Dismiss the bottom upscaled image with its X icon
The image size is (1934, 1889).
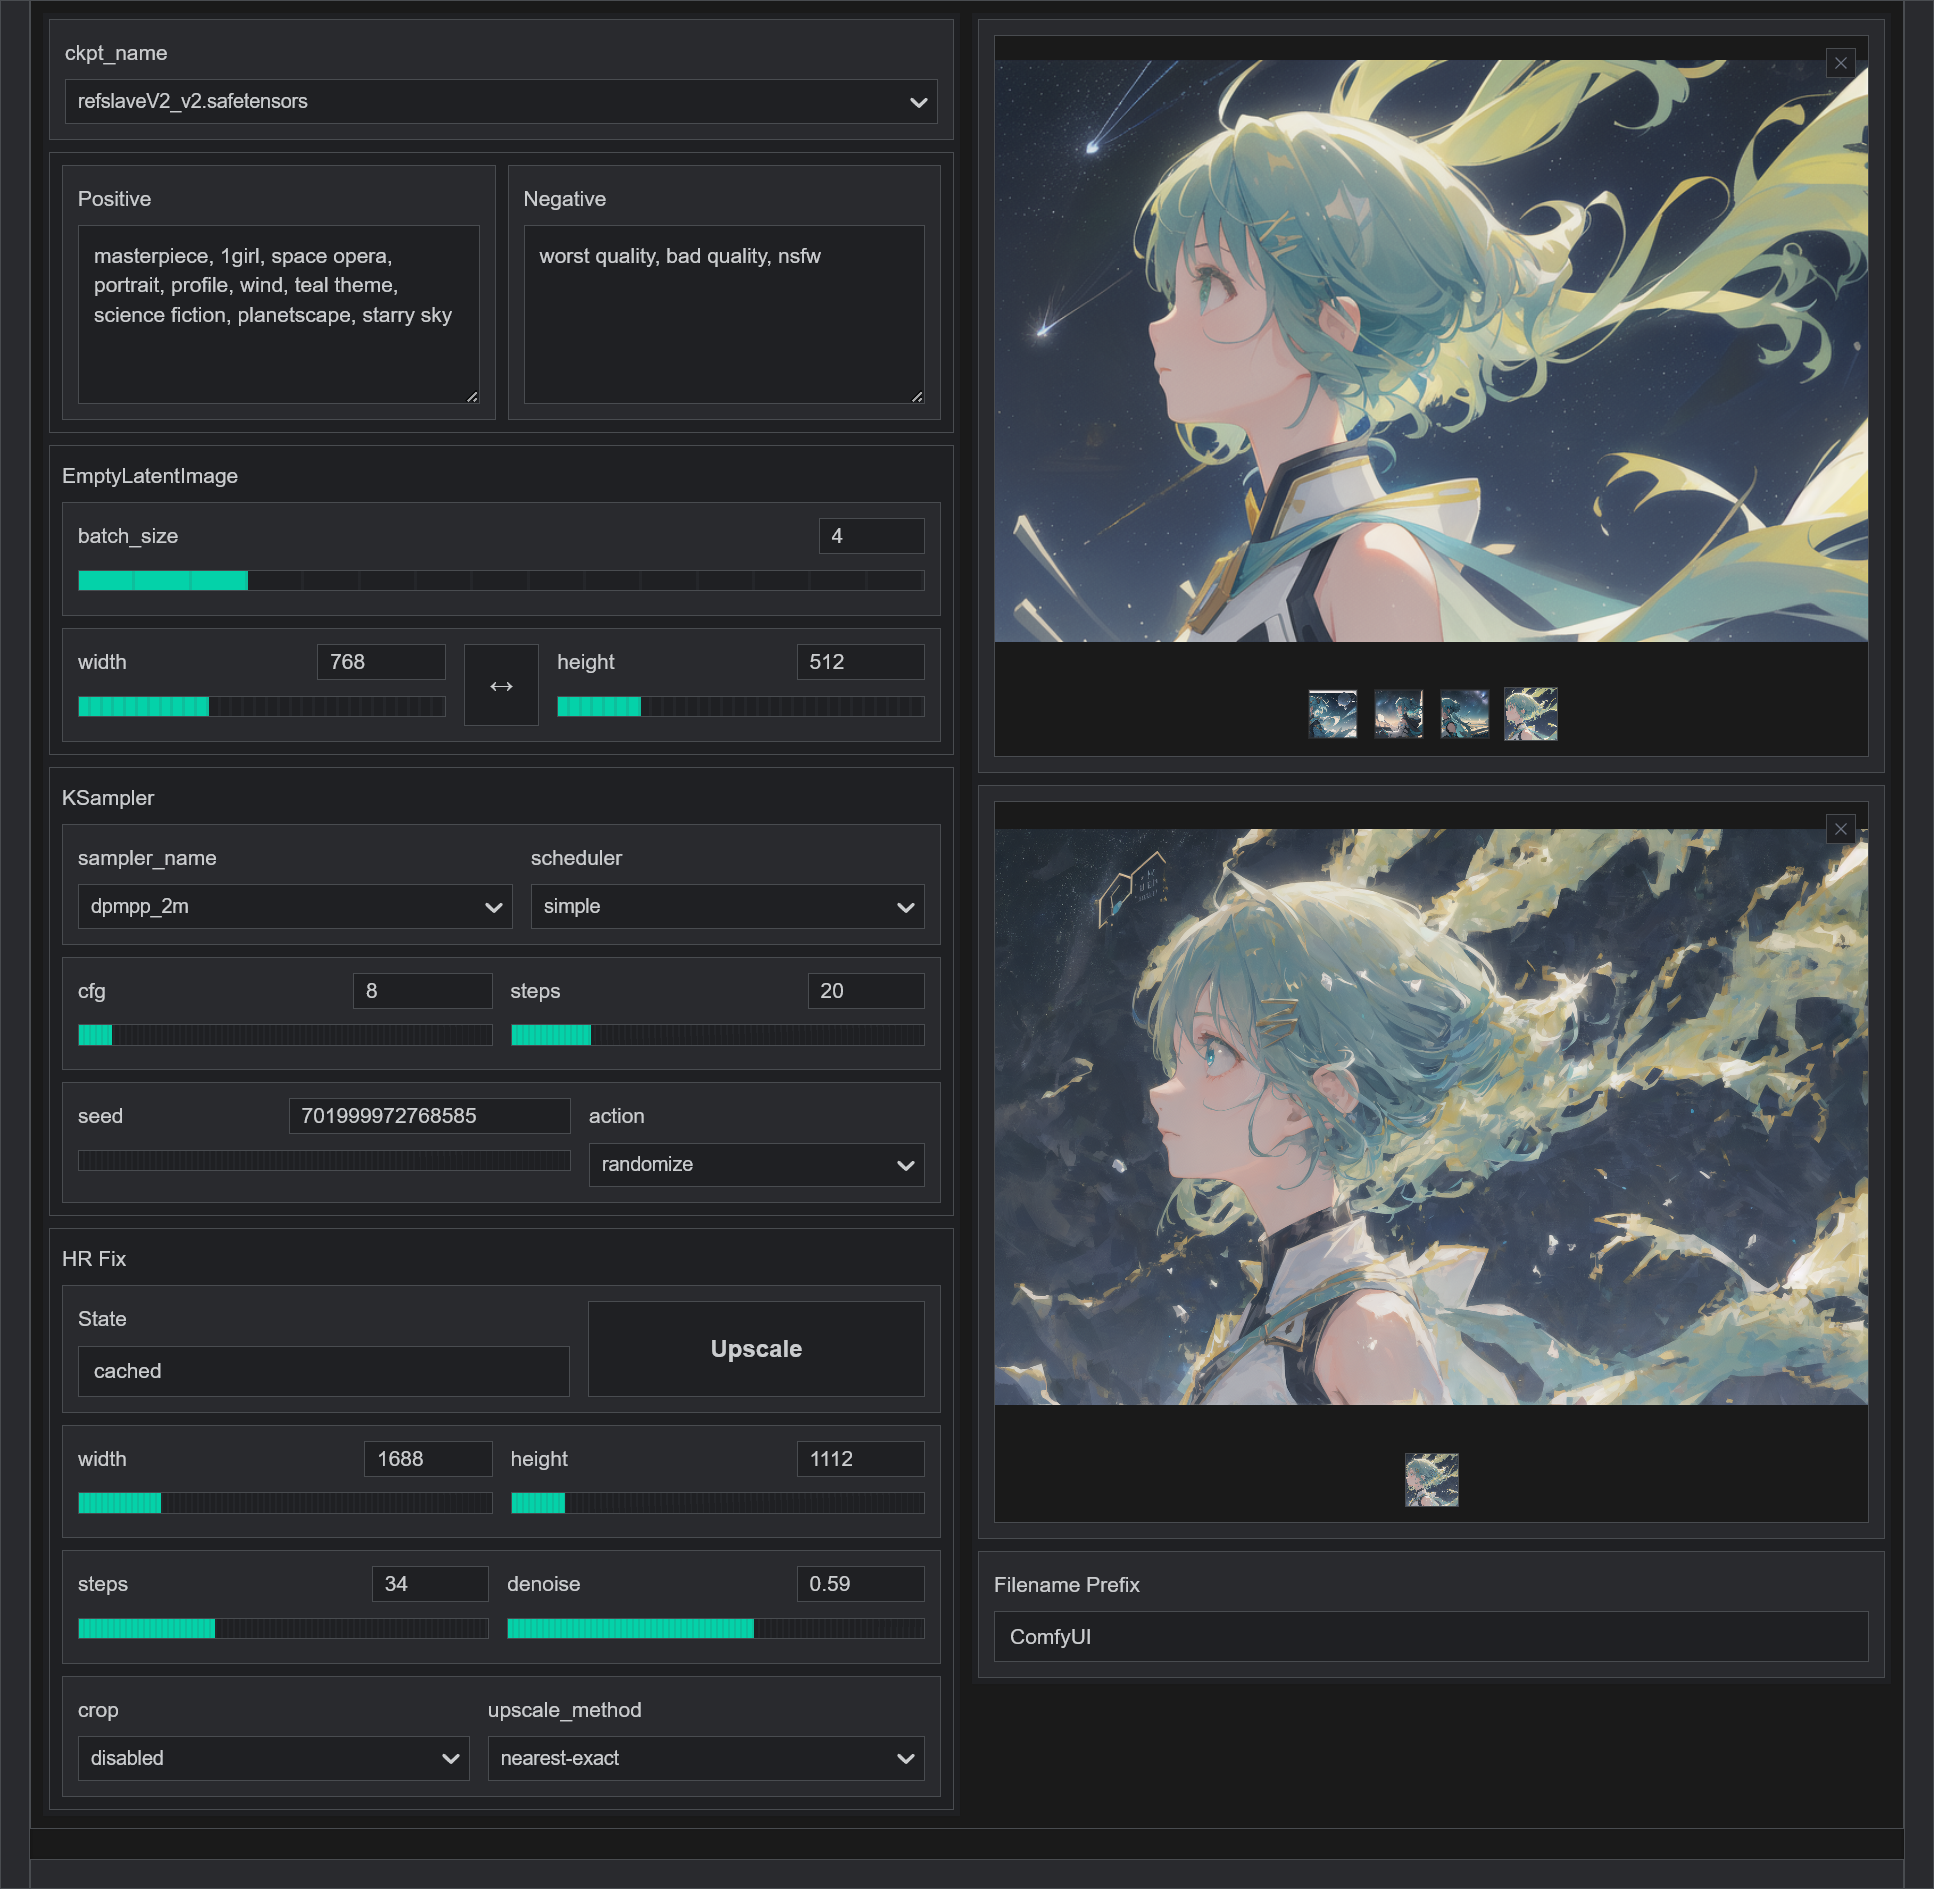point(1841,829)
